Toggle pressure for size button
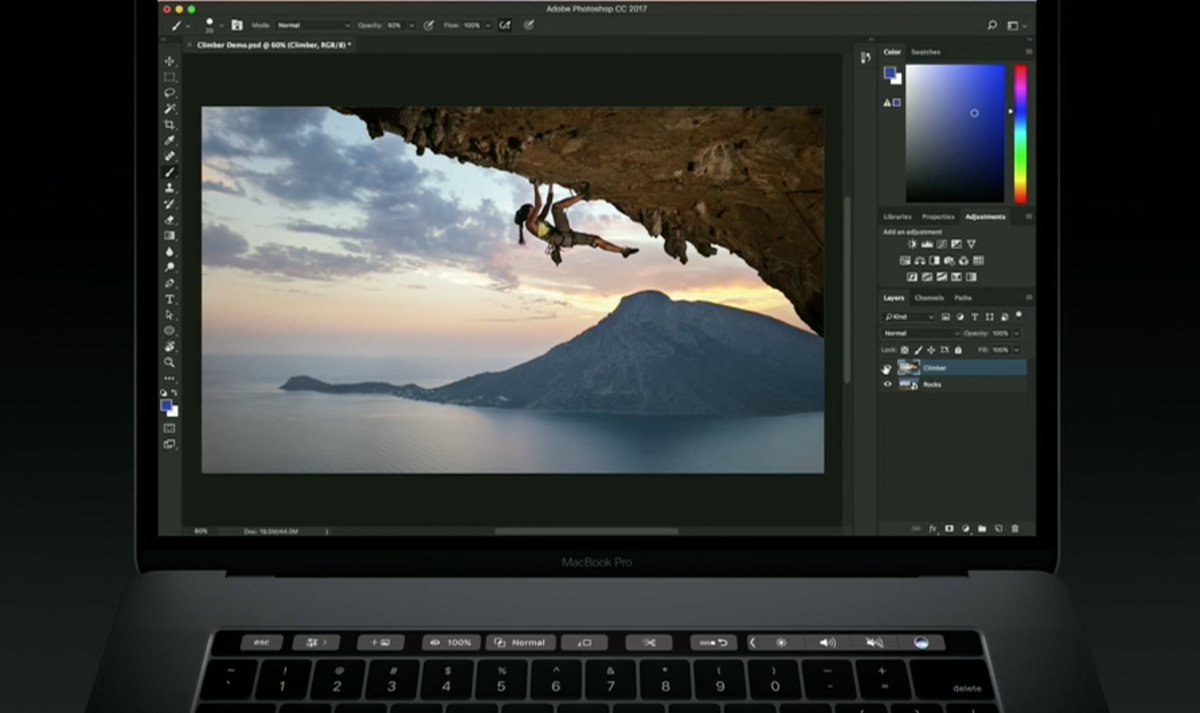The image size is (1200, 713). 531,25
